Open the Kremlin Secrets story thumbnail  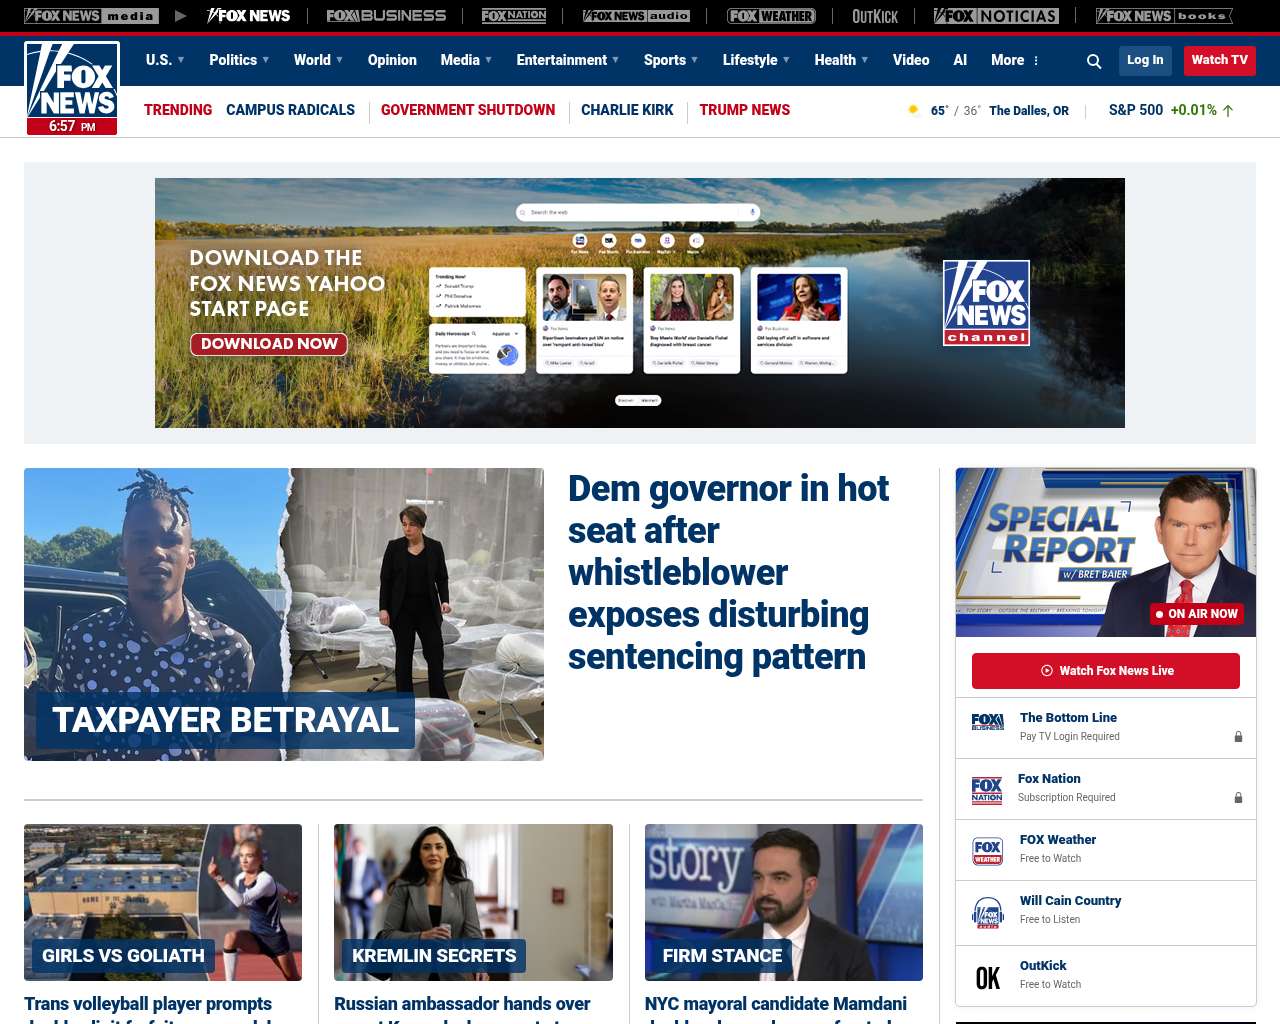click(473, 902)
